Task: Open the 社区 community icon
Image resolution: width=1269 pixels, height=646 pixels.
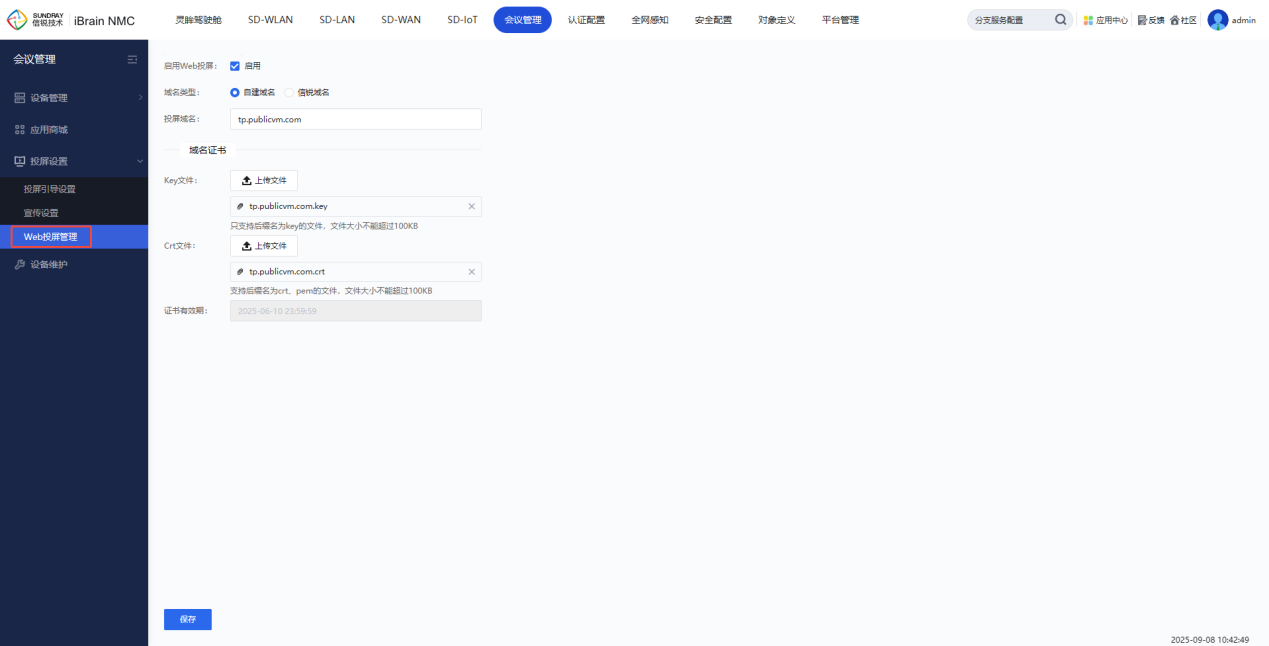Action: pyautogui.click(x=1174, y=20)
